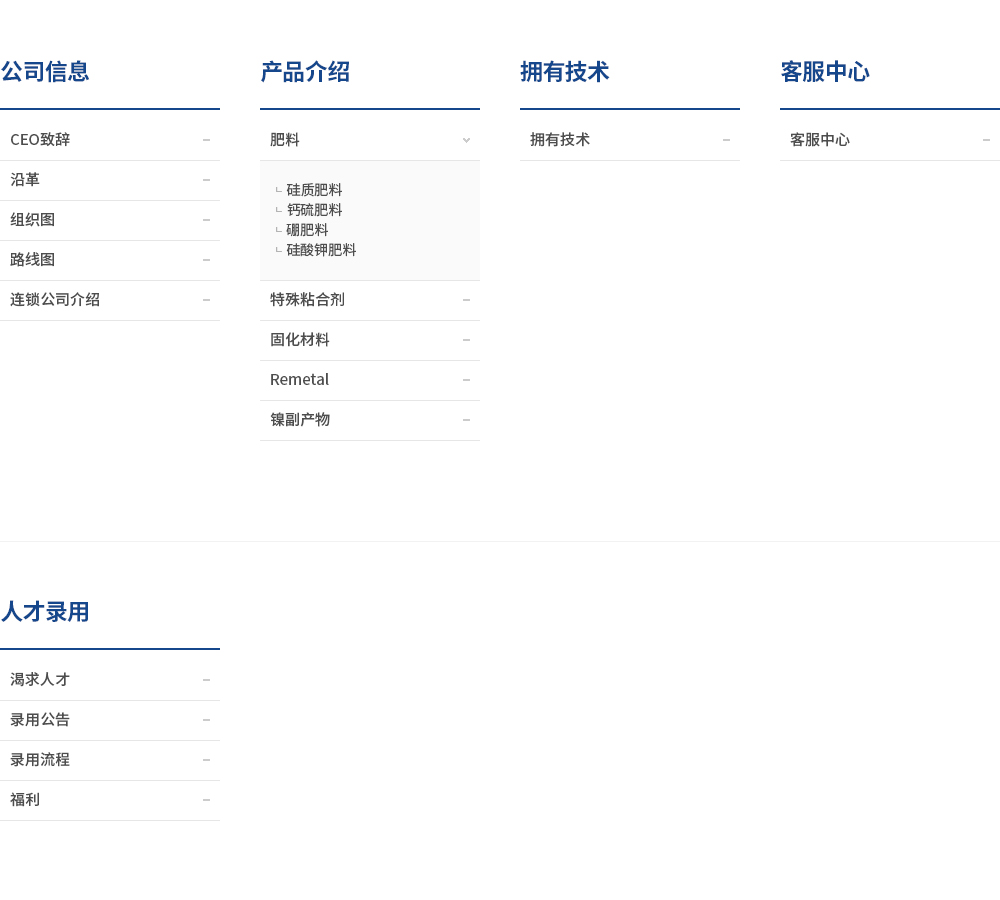Screen dimensions: 1000x900
Task: Open the 录用流程 page
Action: click(40, 760)
